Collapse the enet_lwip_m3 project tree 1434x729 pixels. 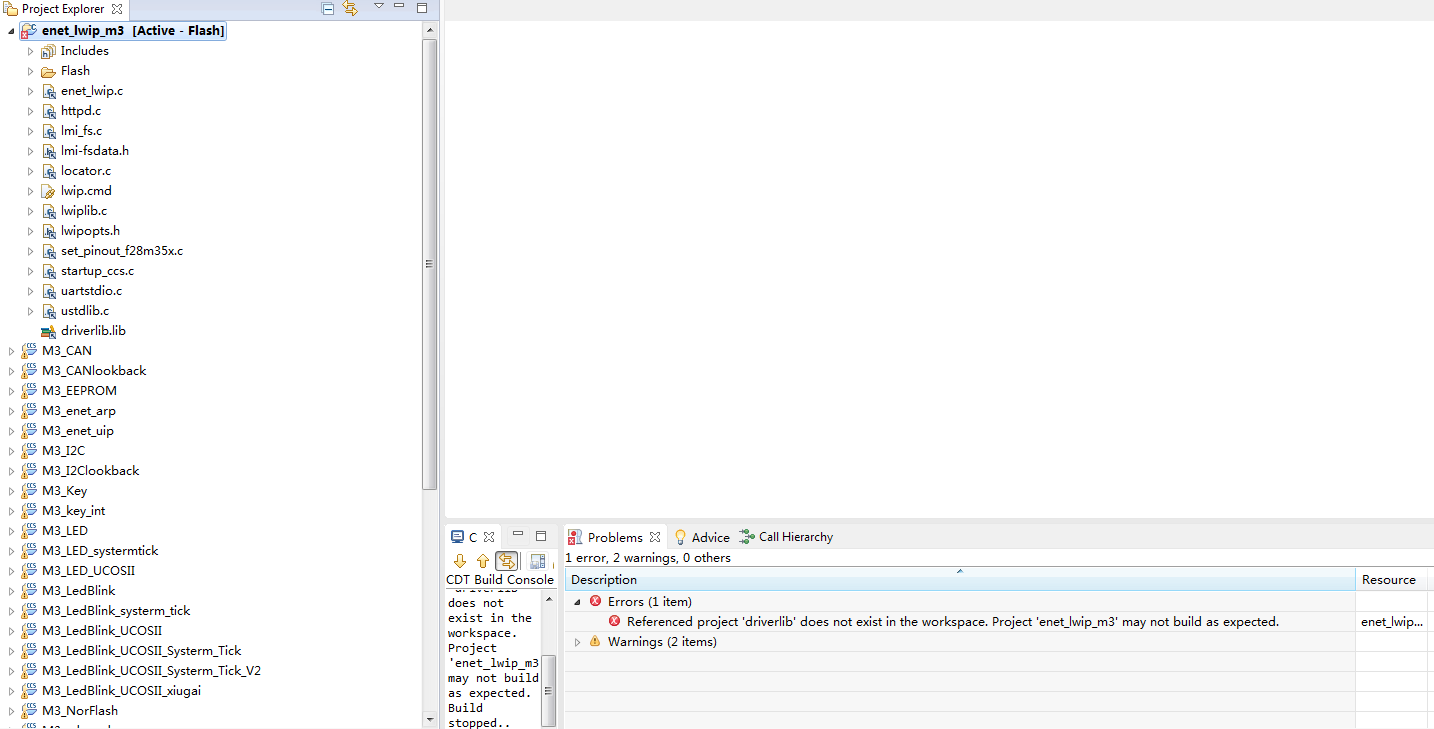(x=11, y=31)
